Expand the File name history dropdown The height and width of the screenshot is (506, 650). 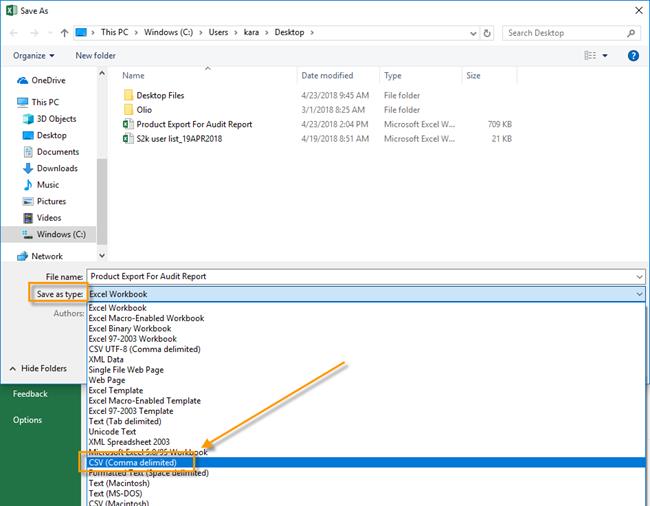[638, 276]
